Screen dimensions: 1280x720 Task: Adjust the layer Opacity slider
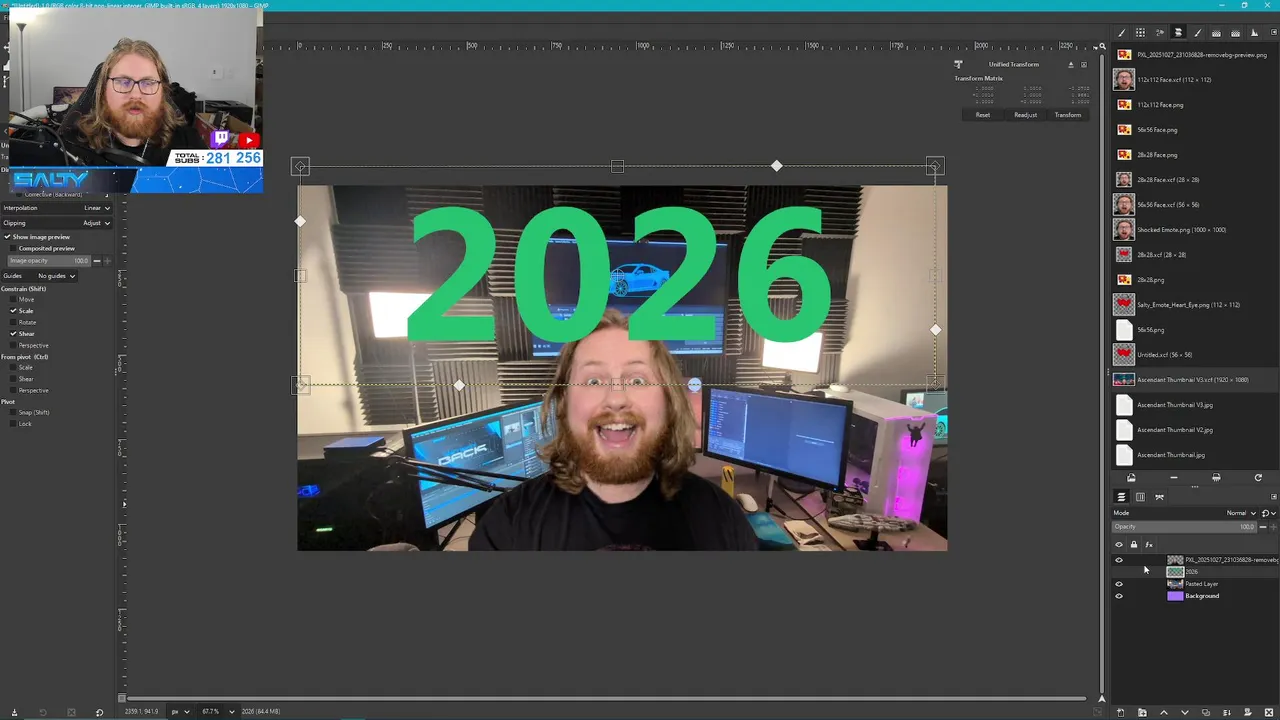coord(1184,527)
